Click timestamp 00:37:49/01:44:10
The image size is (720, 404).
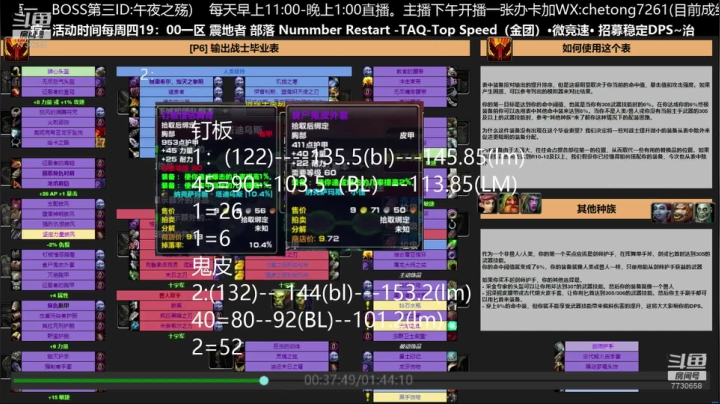(358, 380)
